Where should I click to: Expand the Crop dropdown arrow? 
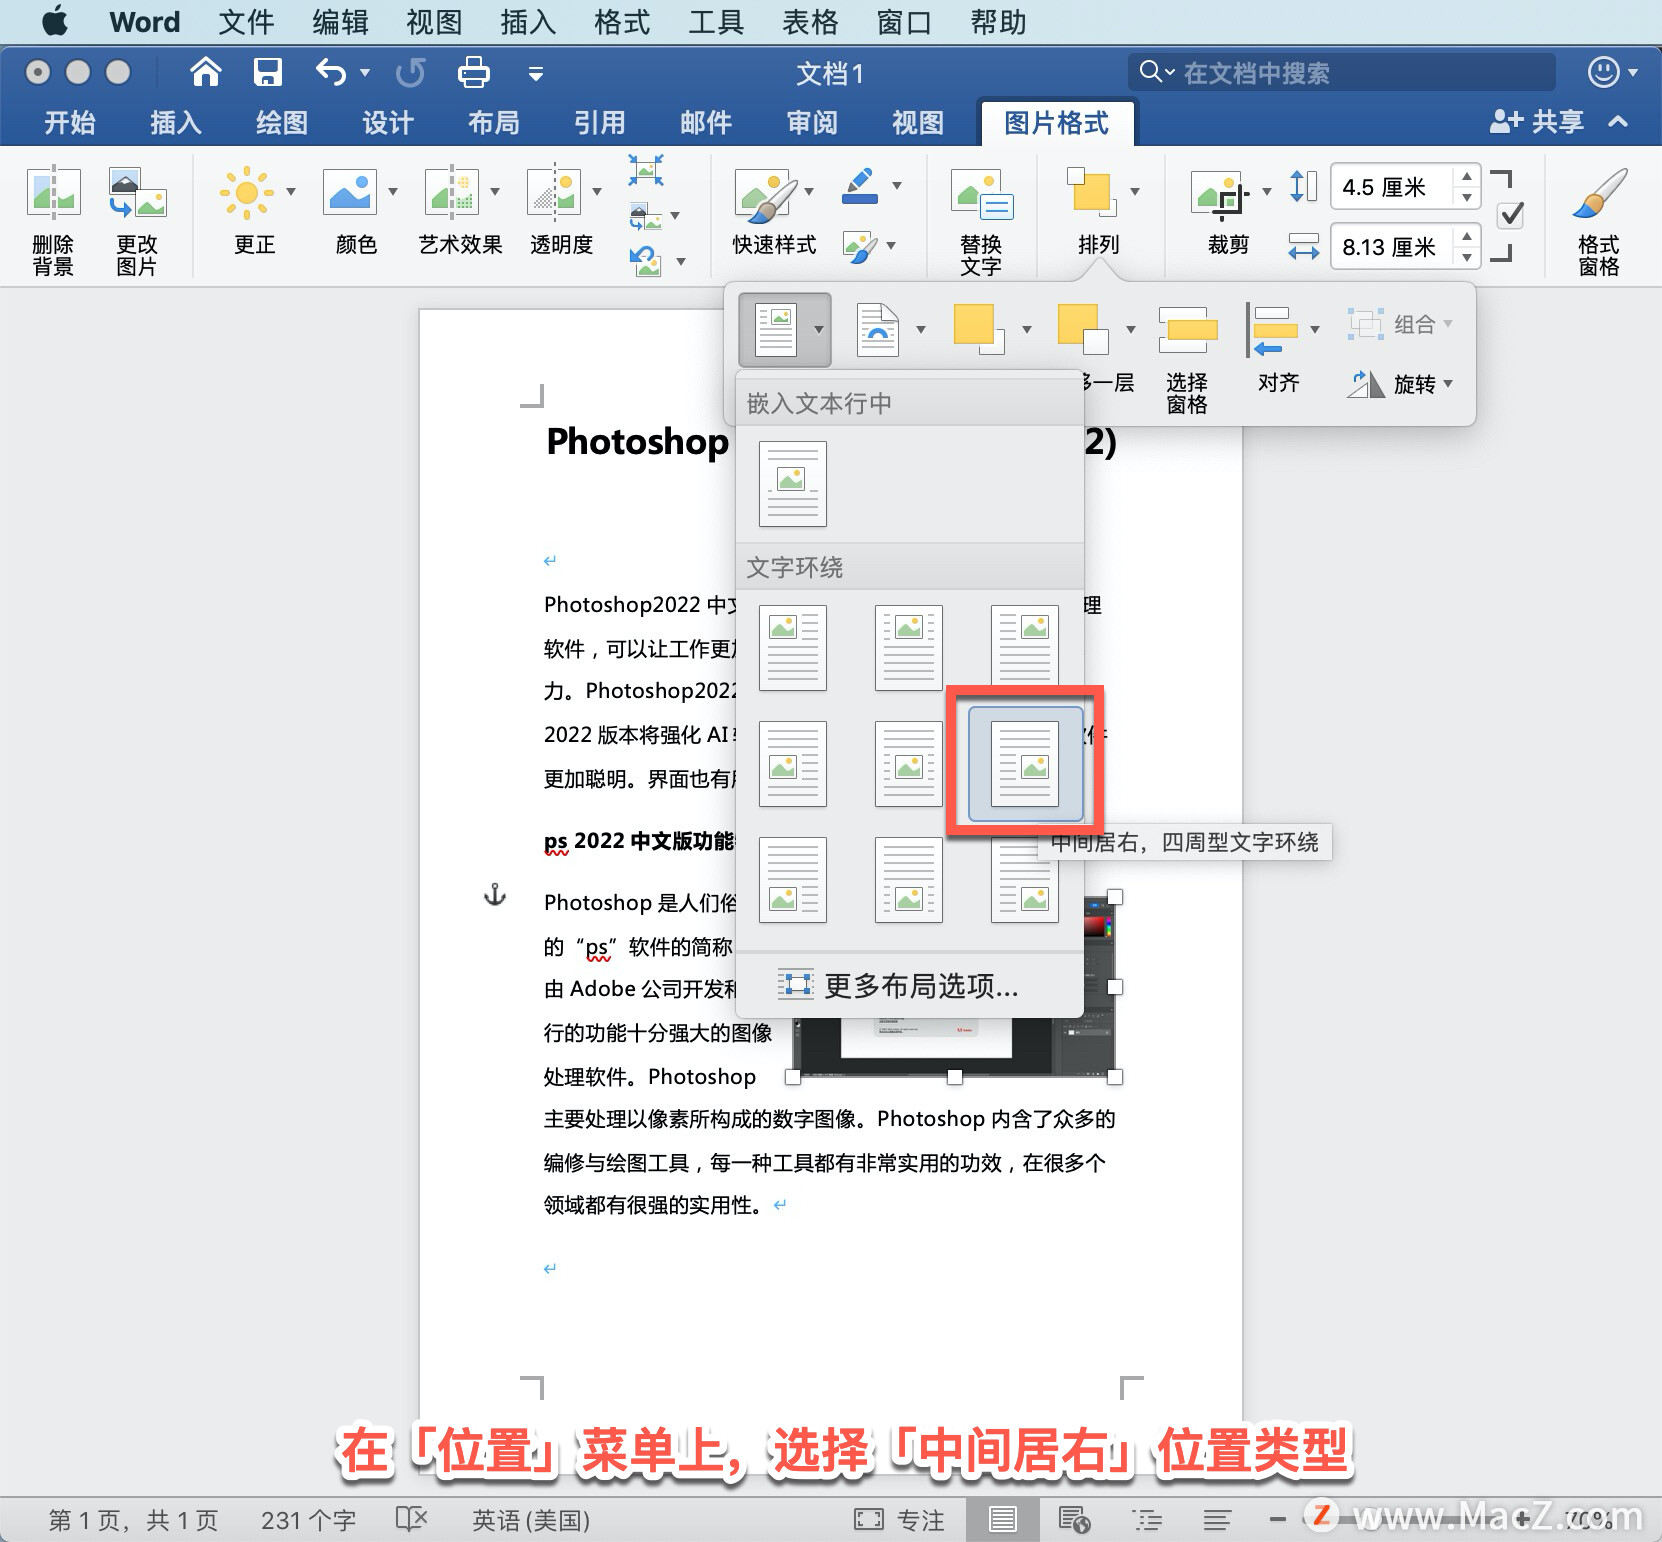coord(1266,192)
